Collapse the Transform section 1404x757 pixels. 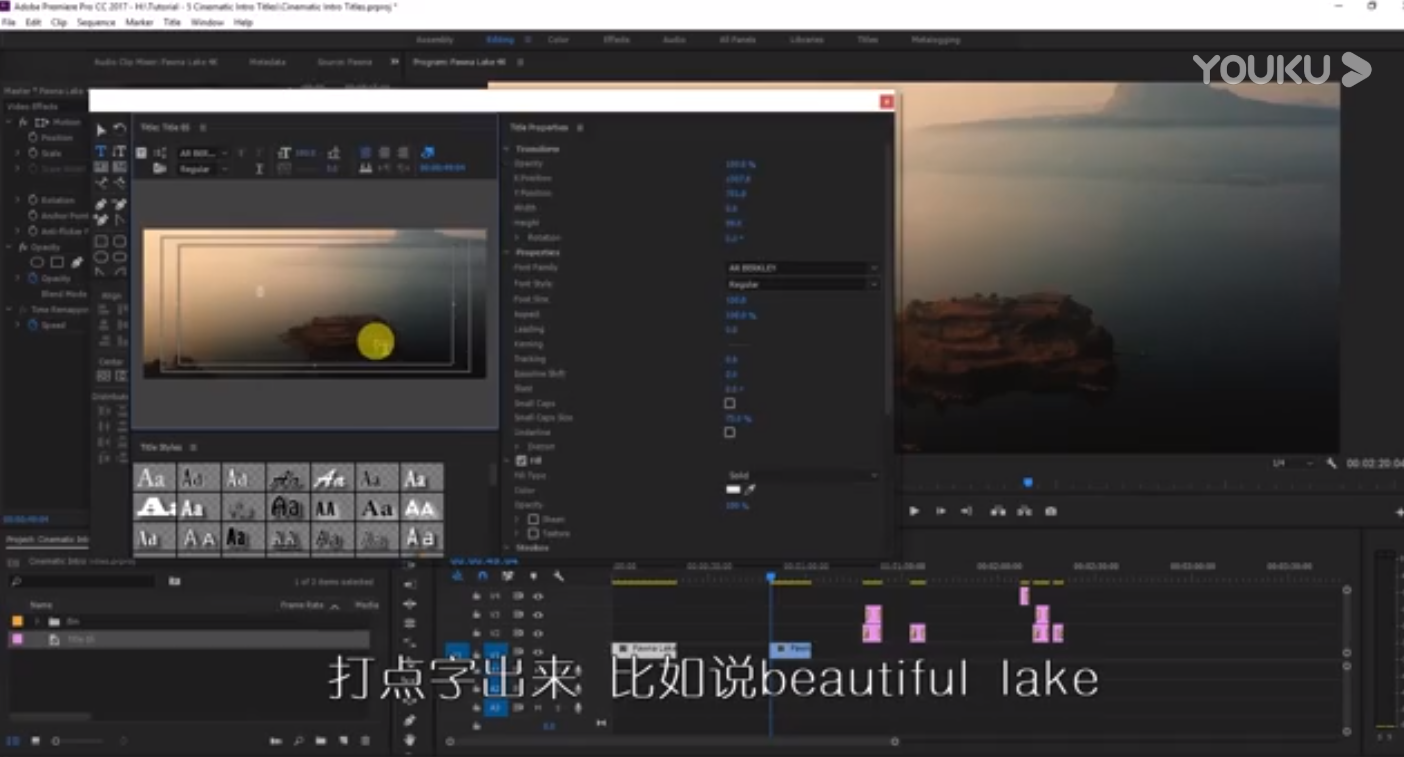click(x=507, y=149)
